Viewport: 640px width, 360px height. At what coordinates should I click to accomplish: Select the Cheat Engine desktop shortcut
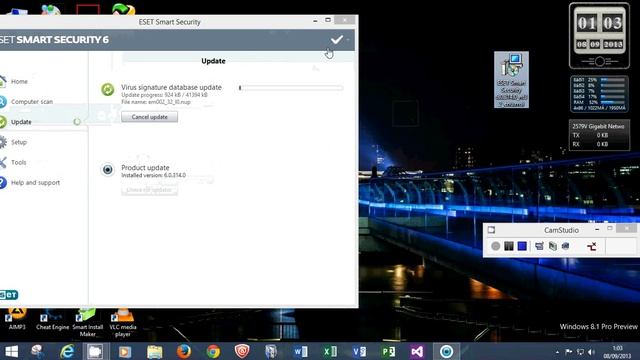tap(52, 320)
